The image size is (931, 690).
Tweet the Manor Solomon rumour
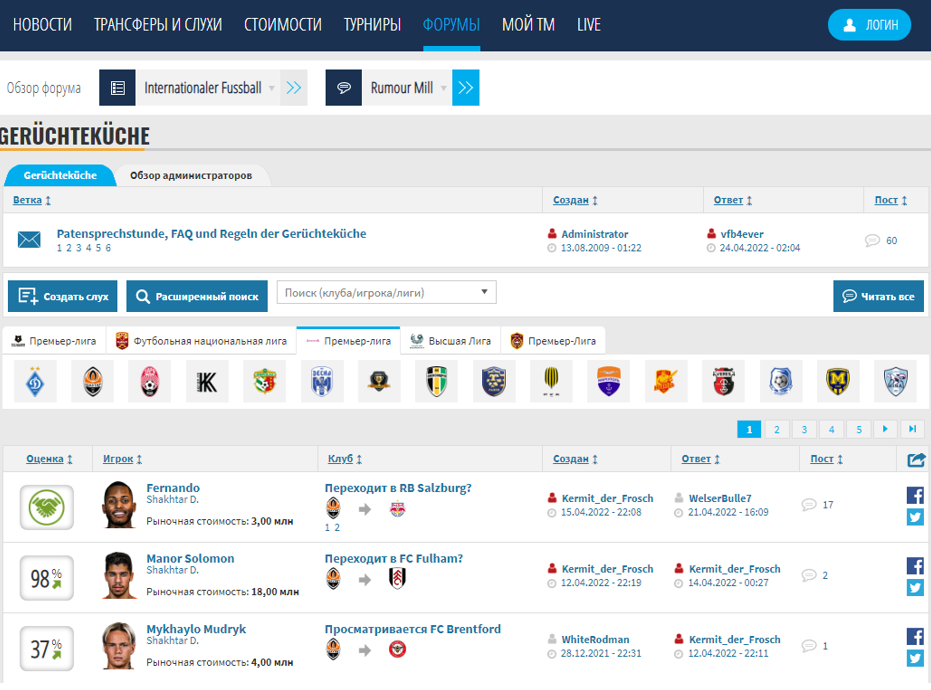(x=915, y=588)
